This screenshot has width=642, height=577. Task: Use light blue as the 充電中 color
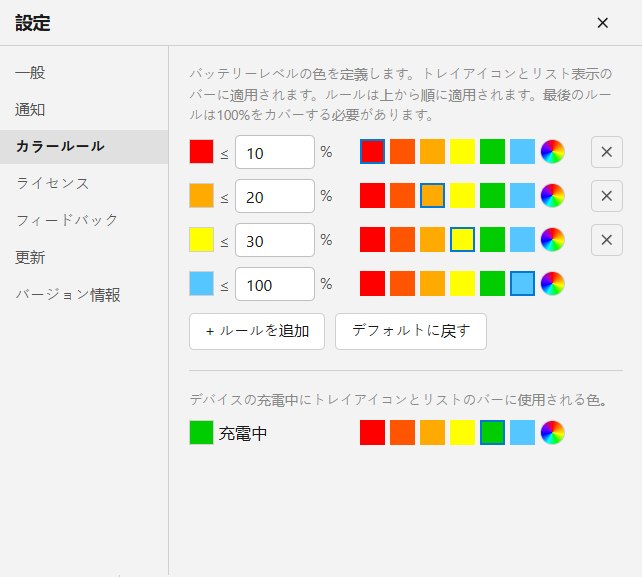[522, 432]
